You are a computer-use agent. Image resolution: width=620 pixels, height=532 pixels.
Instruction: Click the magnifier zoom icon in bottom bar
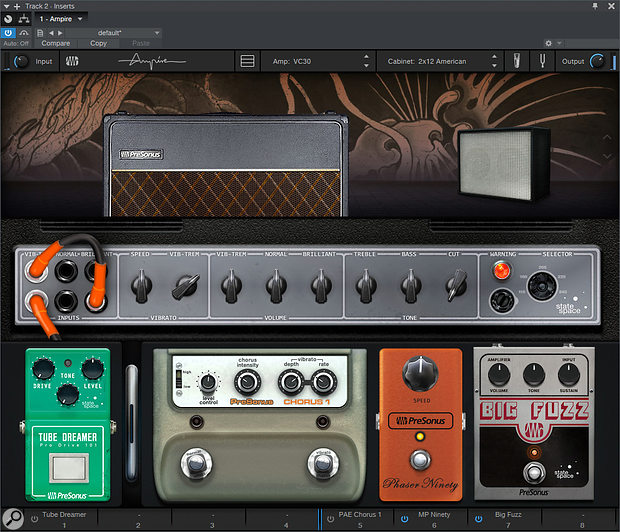tap(13, 518)
